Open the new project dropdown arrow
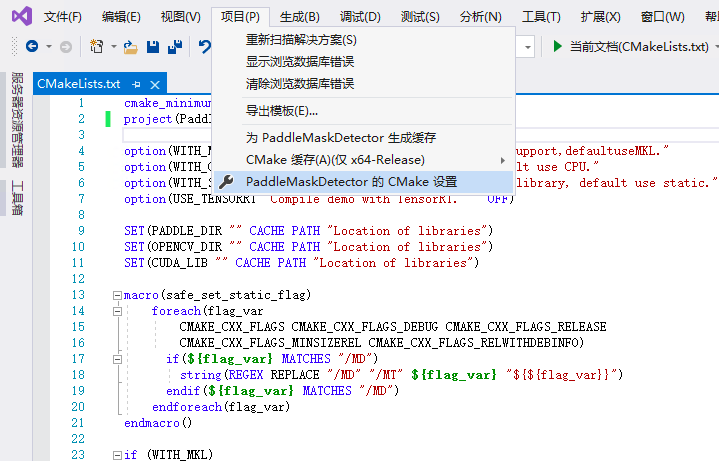The height and width of the screenshot is (461, 719). (x=113, y=47)
